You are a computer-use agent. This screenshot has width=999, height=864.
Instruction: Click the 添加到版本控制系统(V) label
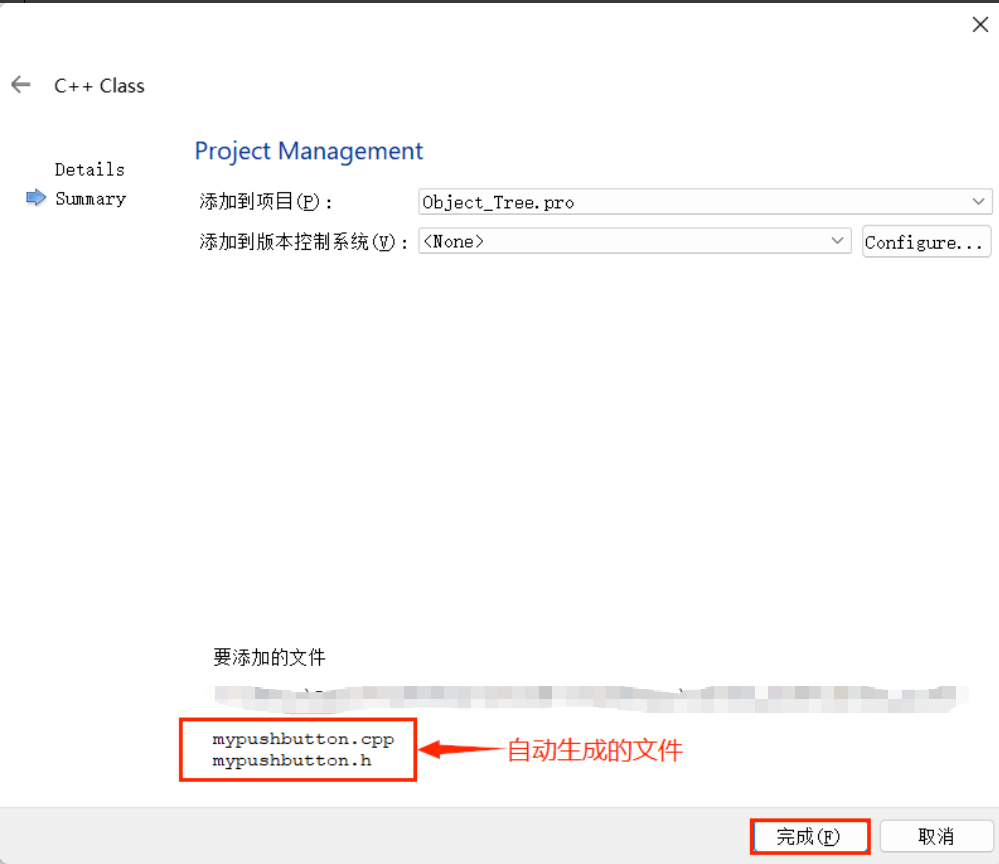point(303,242)
